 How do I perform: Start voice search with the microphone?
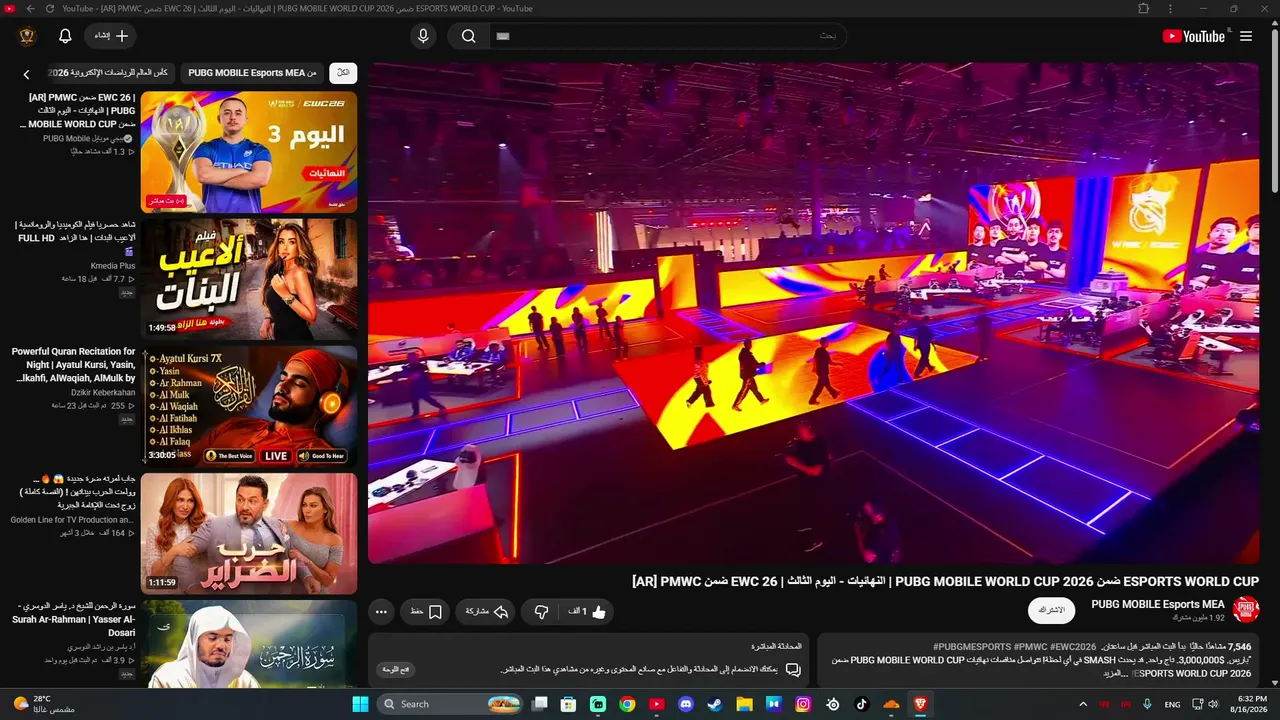click(423, 36)
